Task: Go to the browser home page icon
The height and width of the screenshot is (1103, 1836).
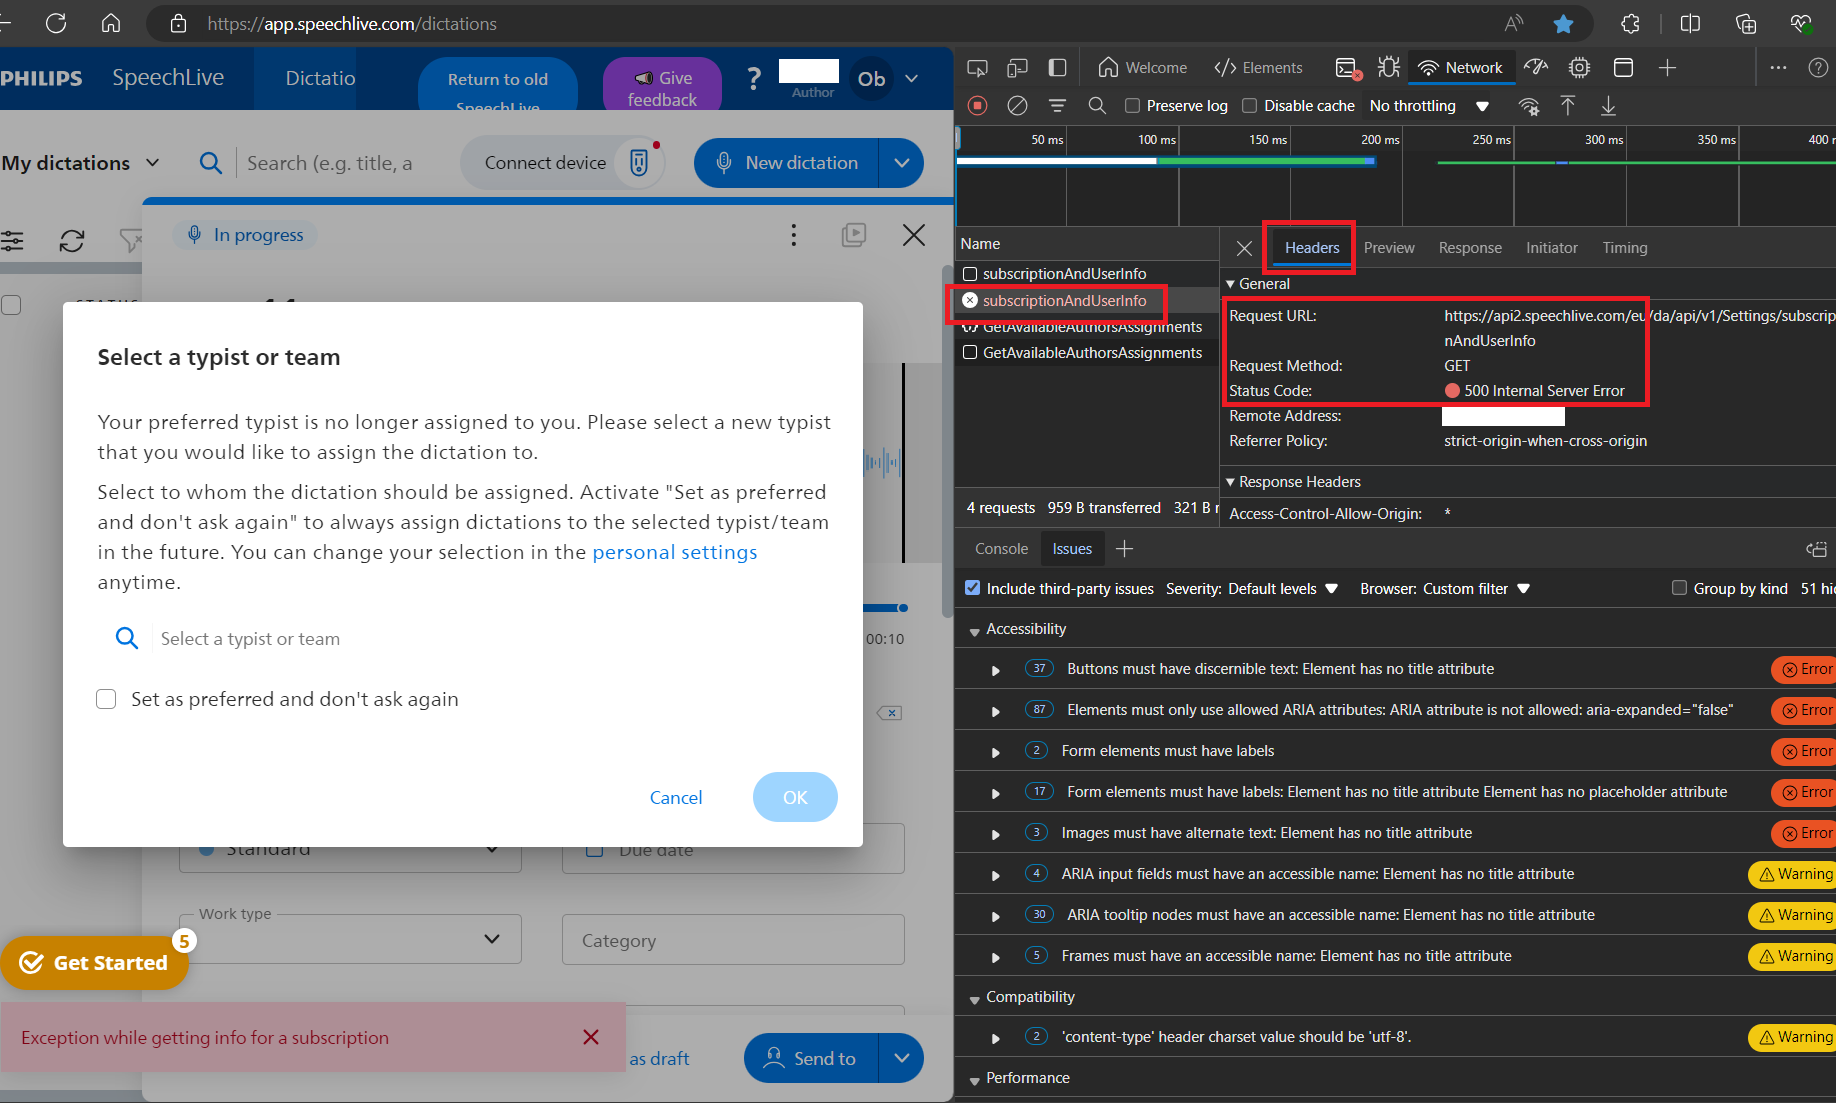Action: pyautogui.click(x=111, y=23)
